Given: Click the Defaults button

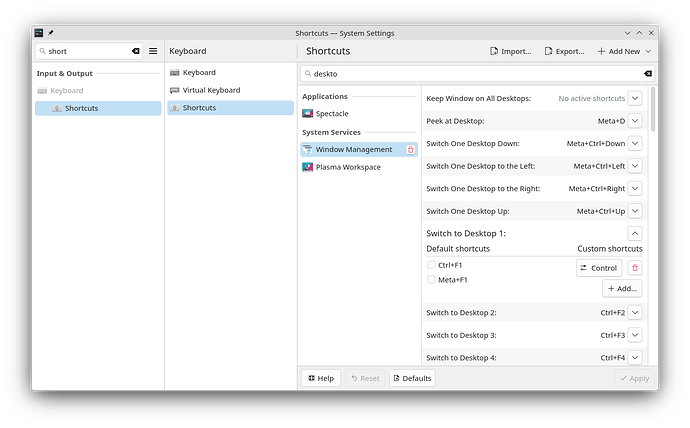Looking at the screenshot, I should tap(412, 378).
